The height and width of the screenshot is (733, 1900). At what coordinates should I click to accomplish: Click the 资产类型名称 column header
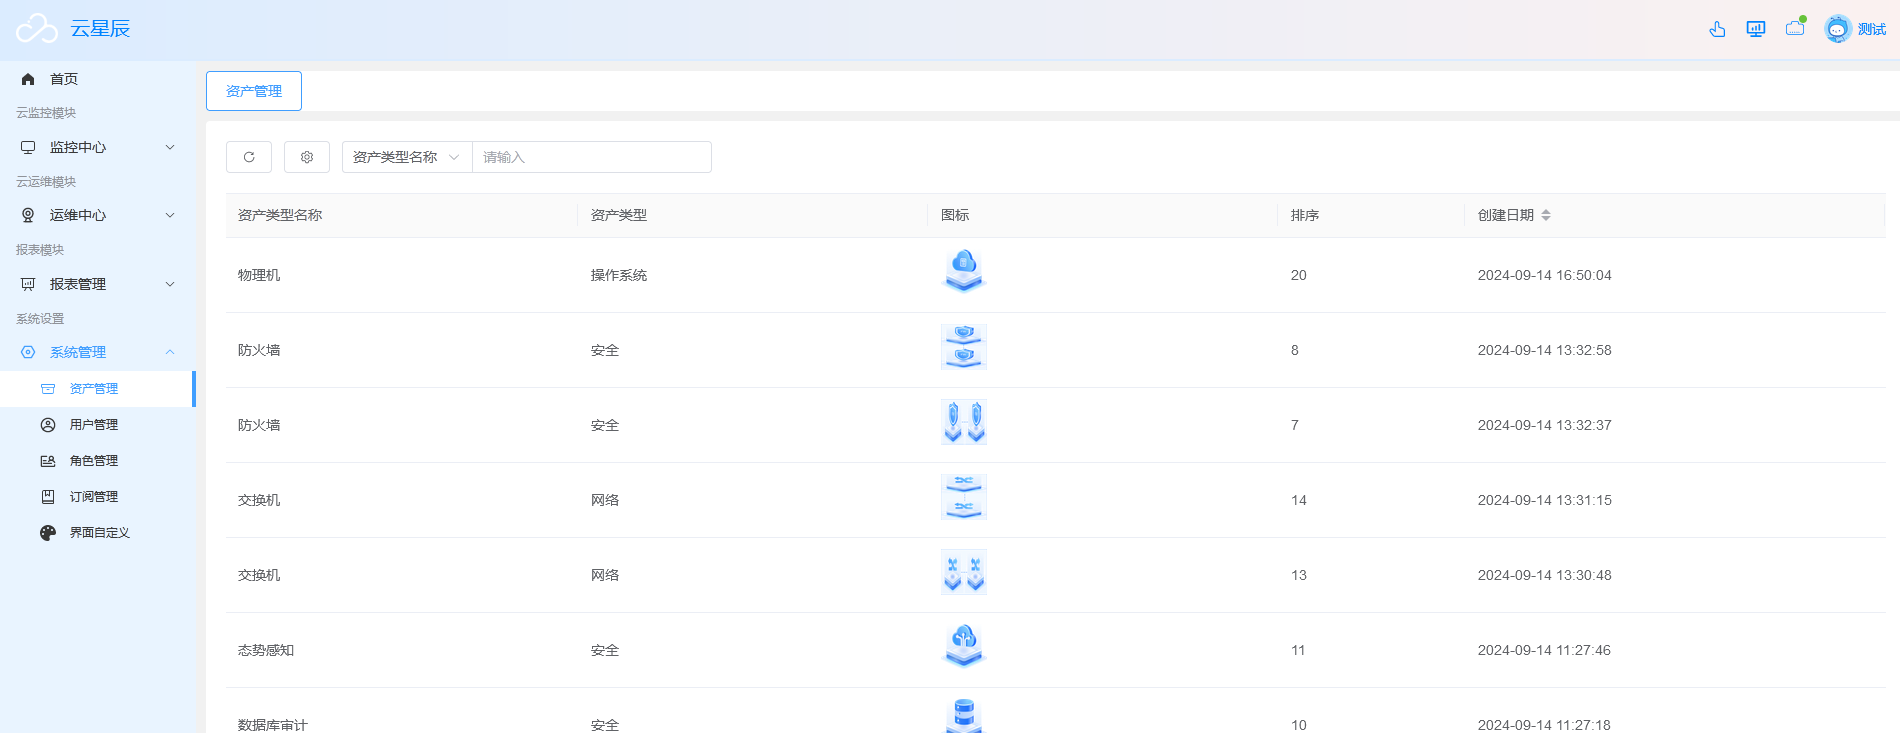pyautogui.click(x=280, y=215)
